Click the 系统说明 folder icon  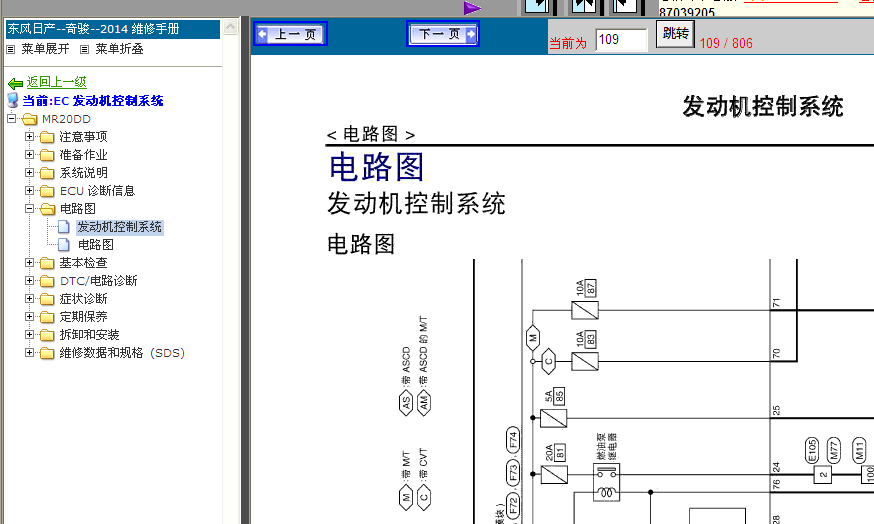47,173
